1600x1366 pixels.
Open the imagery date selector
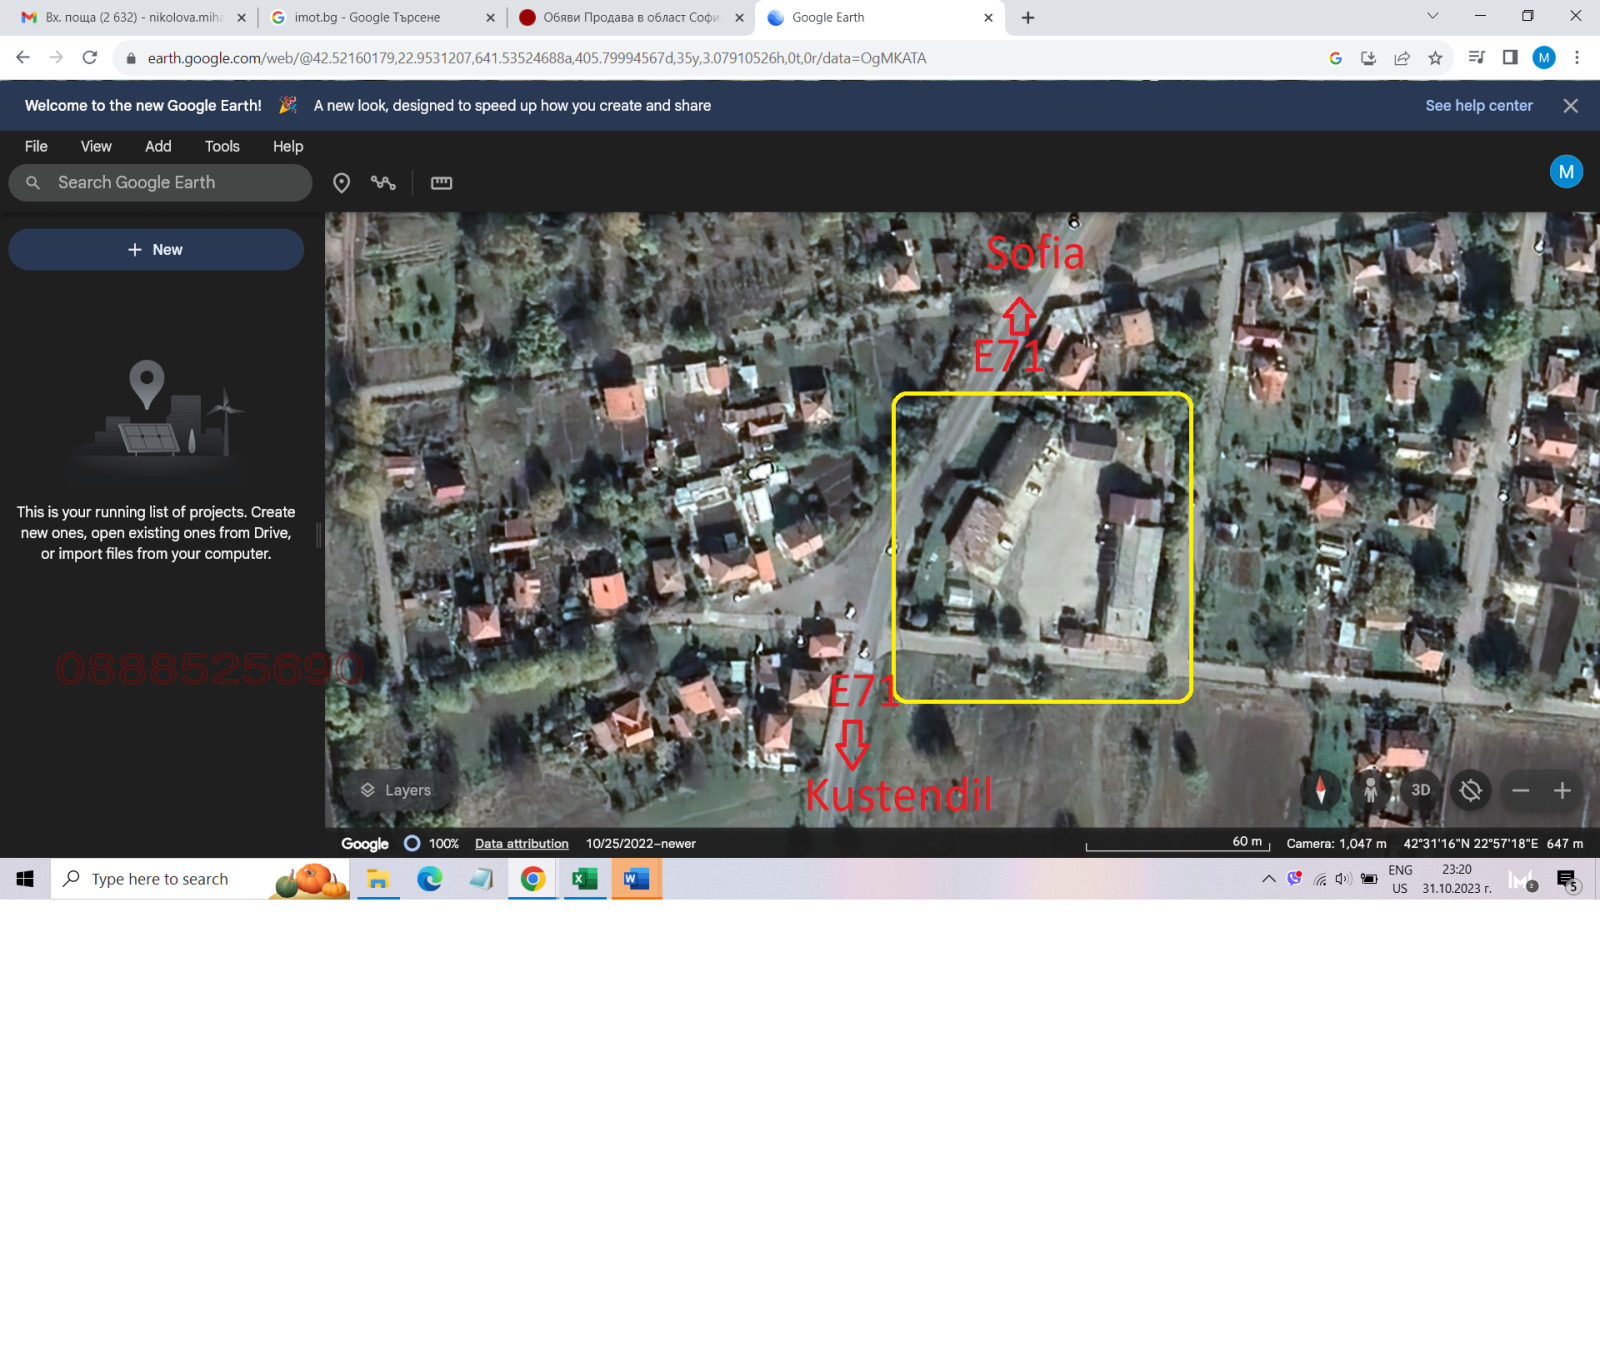click(x=640, y=843)
